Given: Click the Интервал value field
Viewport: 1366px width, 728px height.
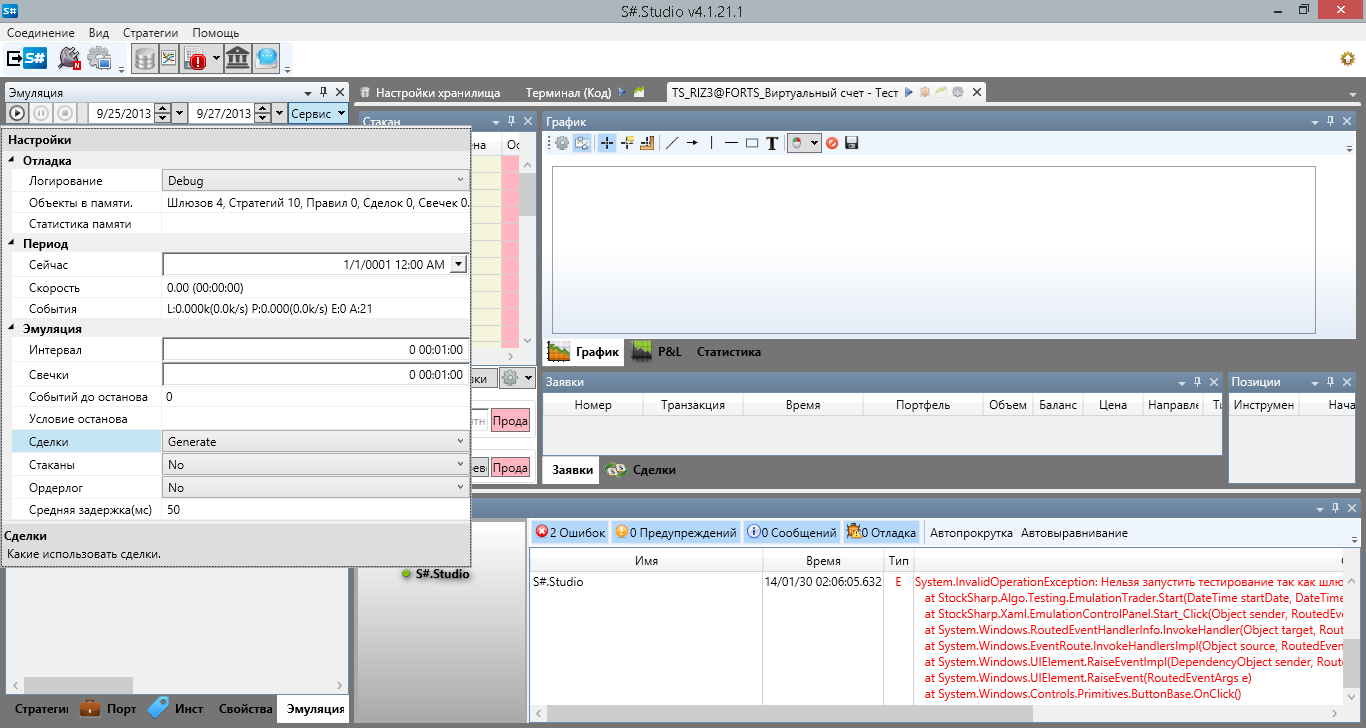Looking at the screenshot, I should point(316,350).
